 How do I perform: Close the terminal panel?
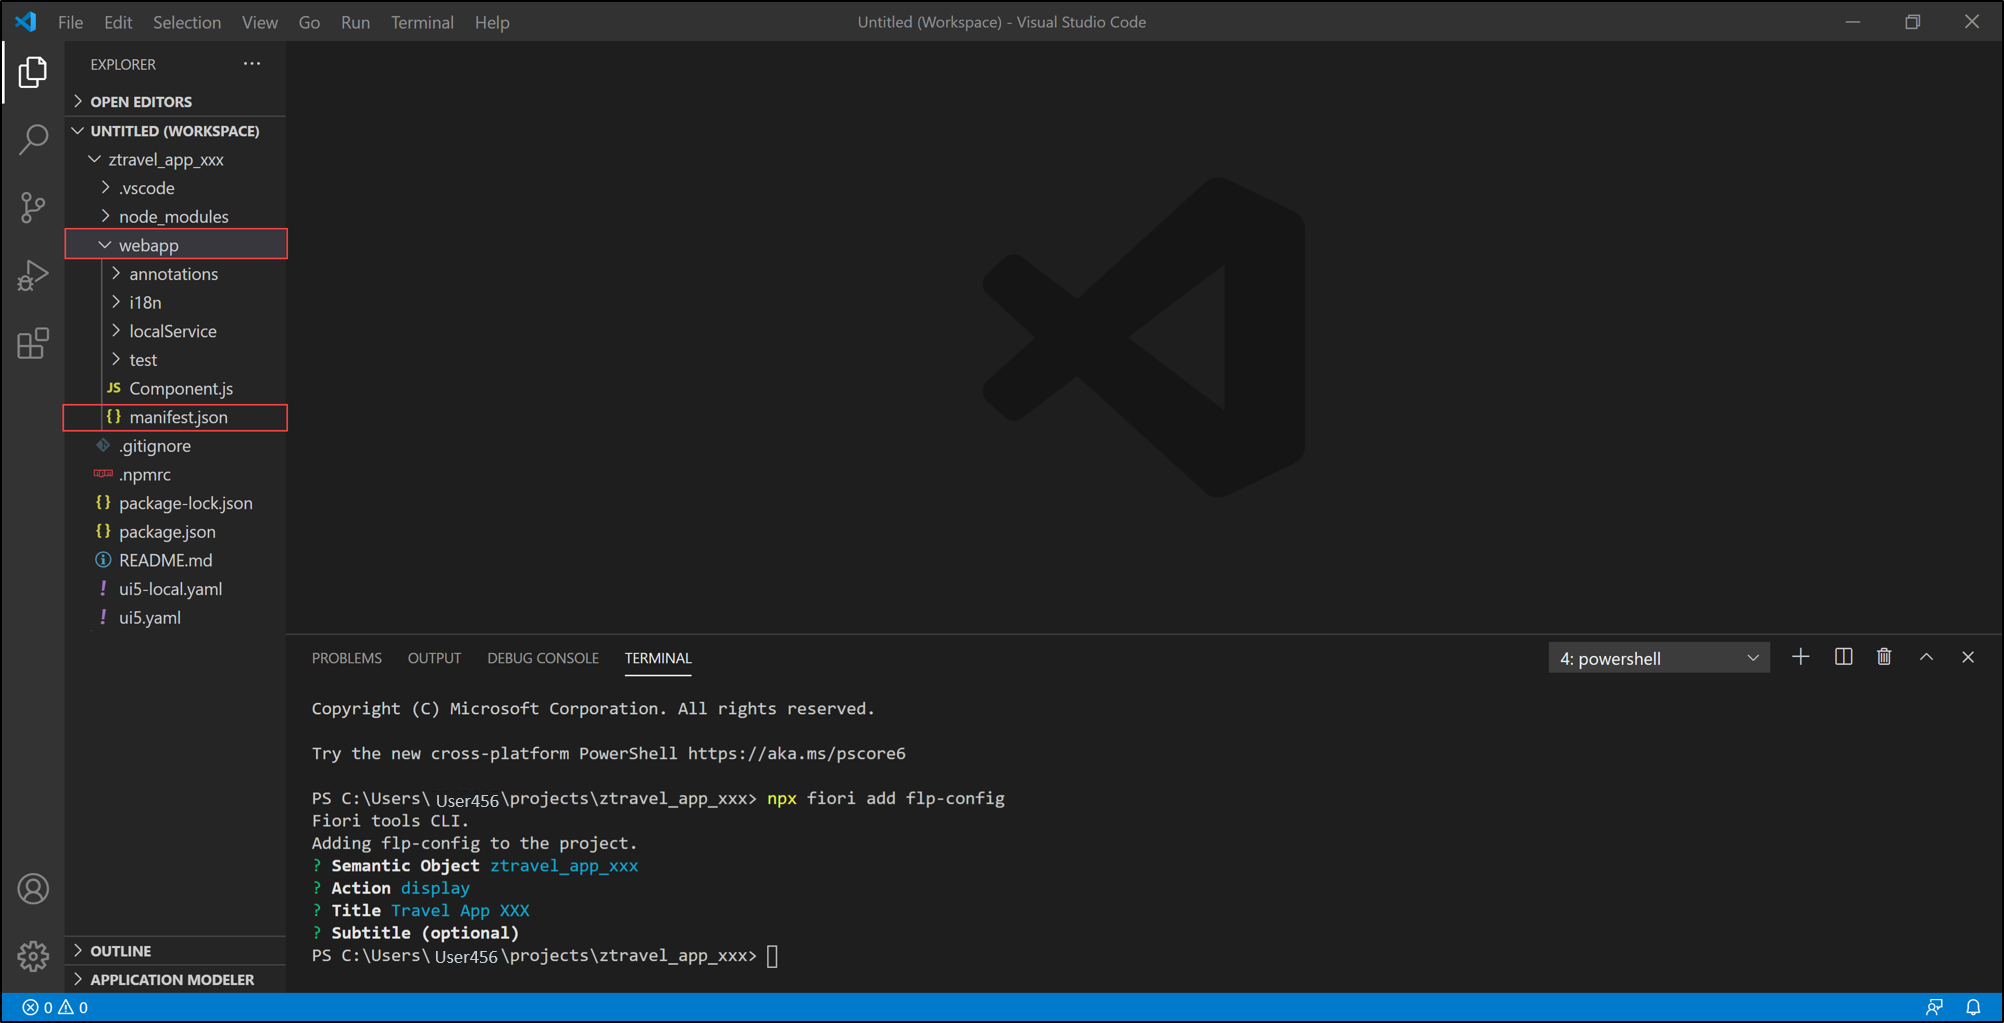coord(1968,657)
